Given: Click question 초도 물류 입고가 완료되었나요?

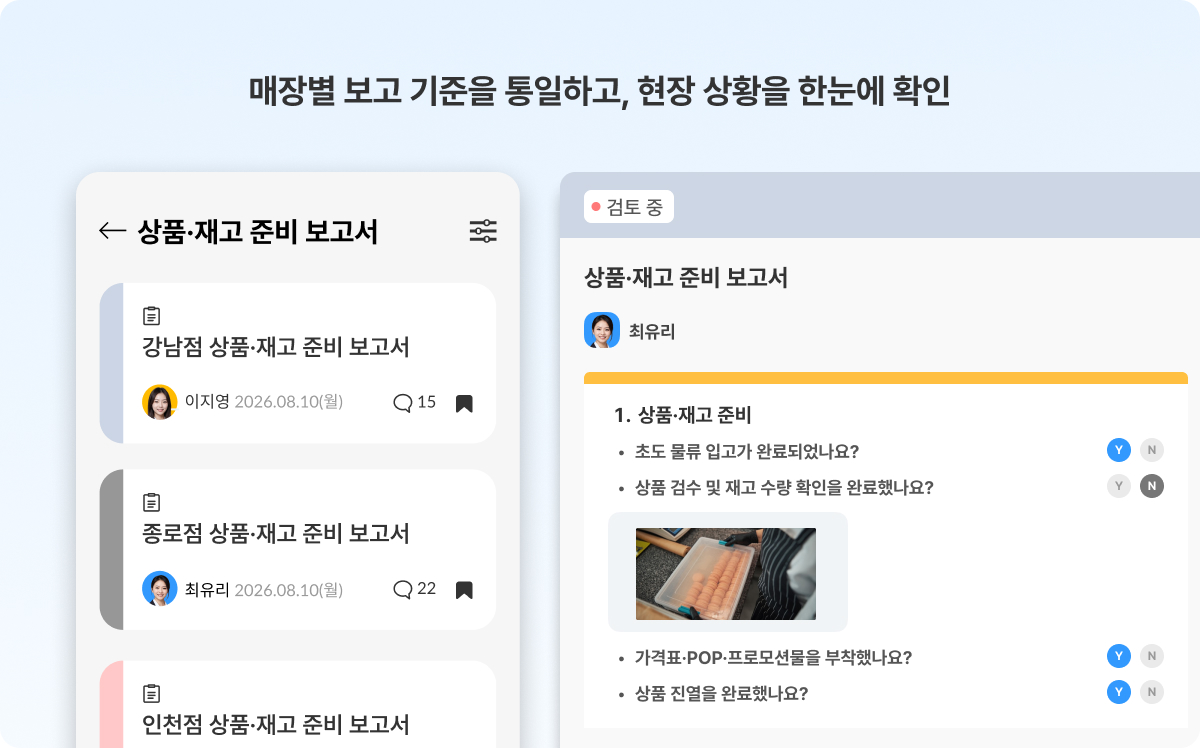Looking at the screenshot, I should (x=747, y=451).
